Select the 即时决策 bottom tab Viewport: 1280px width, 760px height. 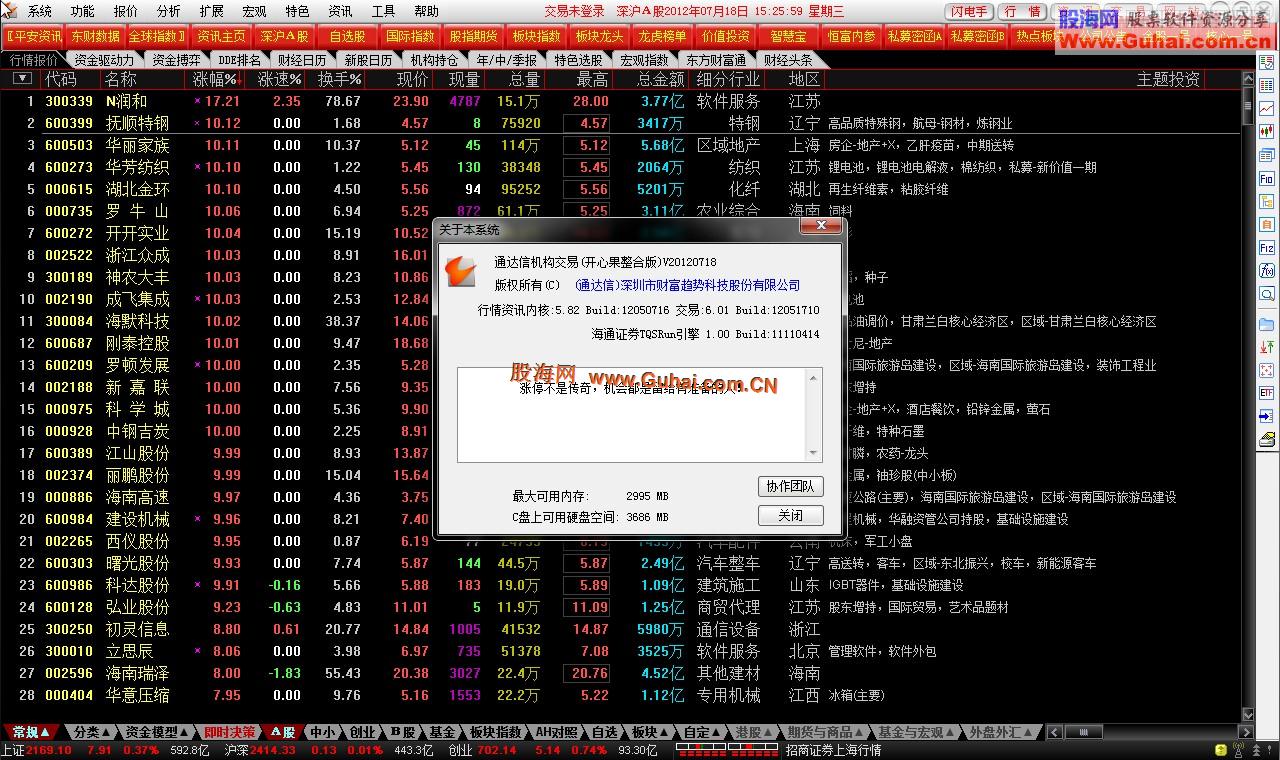coord(229,732)
